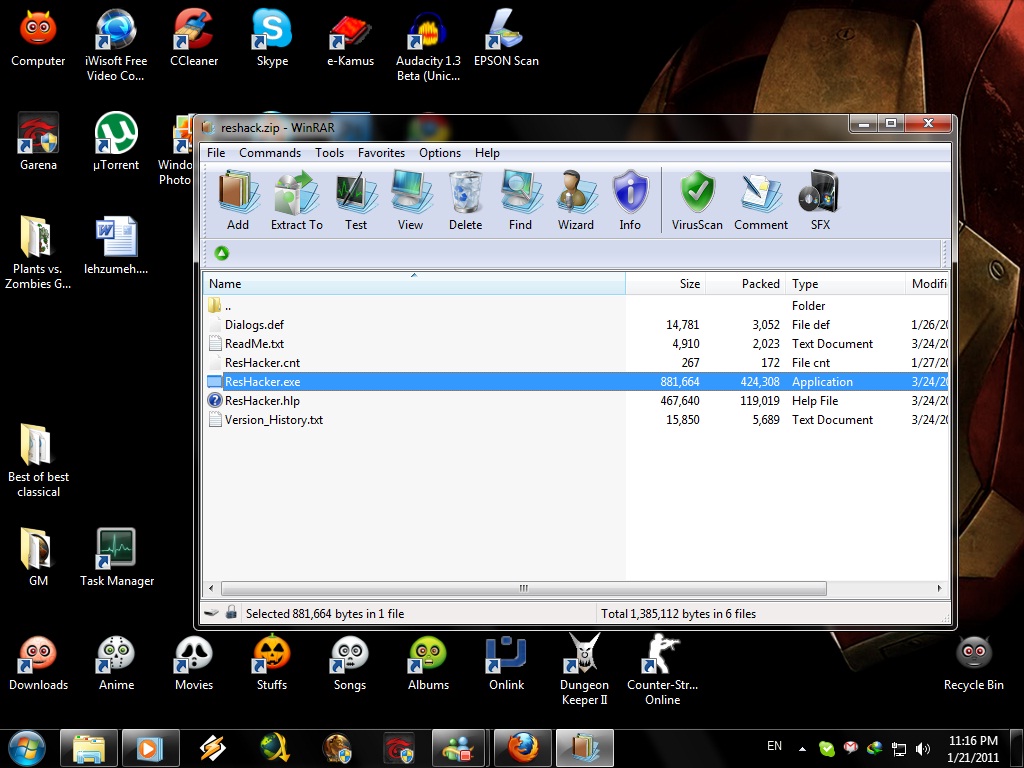Screen dimensions: 1024x768
Task: Open the CCleaner desktop shortcut
Action: (194, 38)
